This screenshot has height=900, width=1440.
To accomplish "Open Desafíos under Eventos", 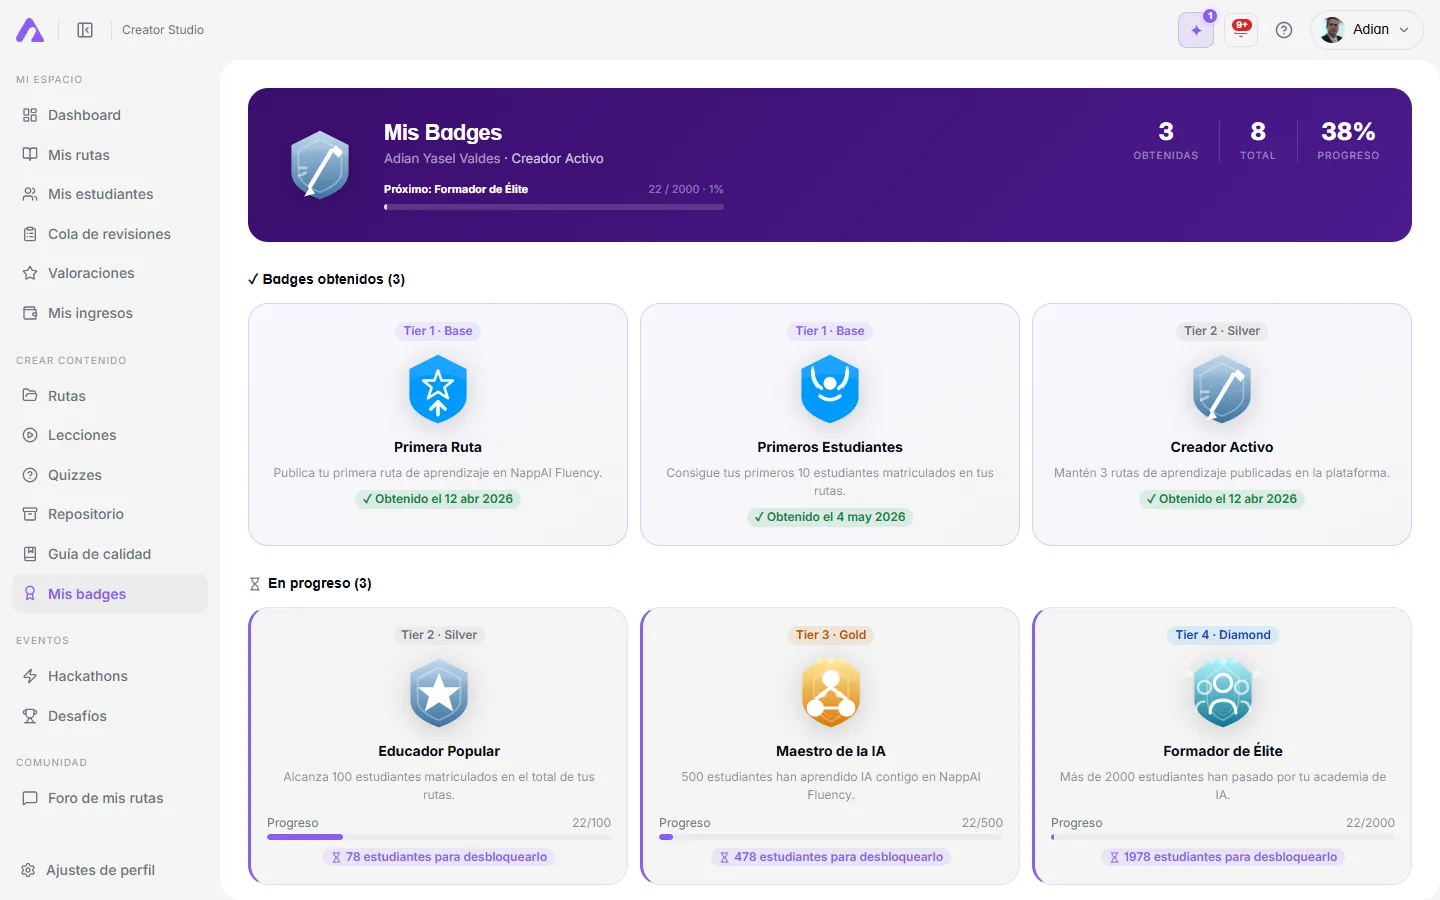I will (110, 716).
